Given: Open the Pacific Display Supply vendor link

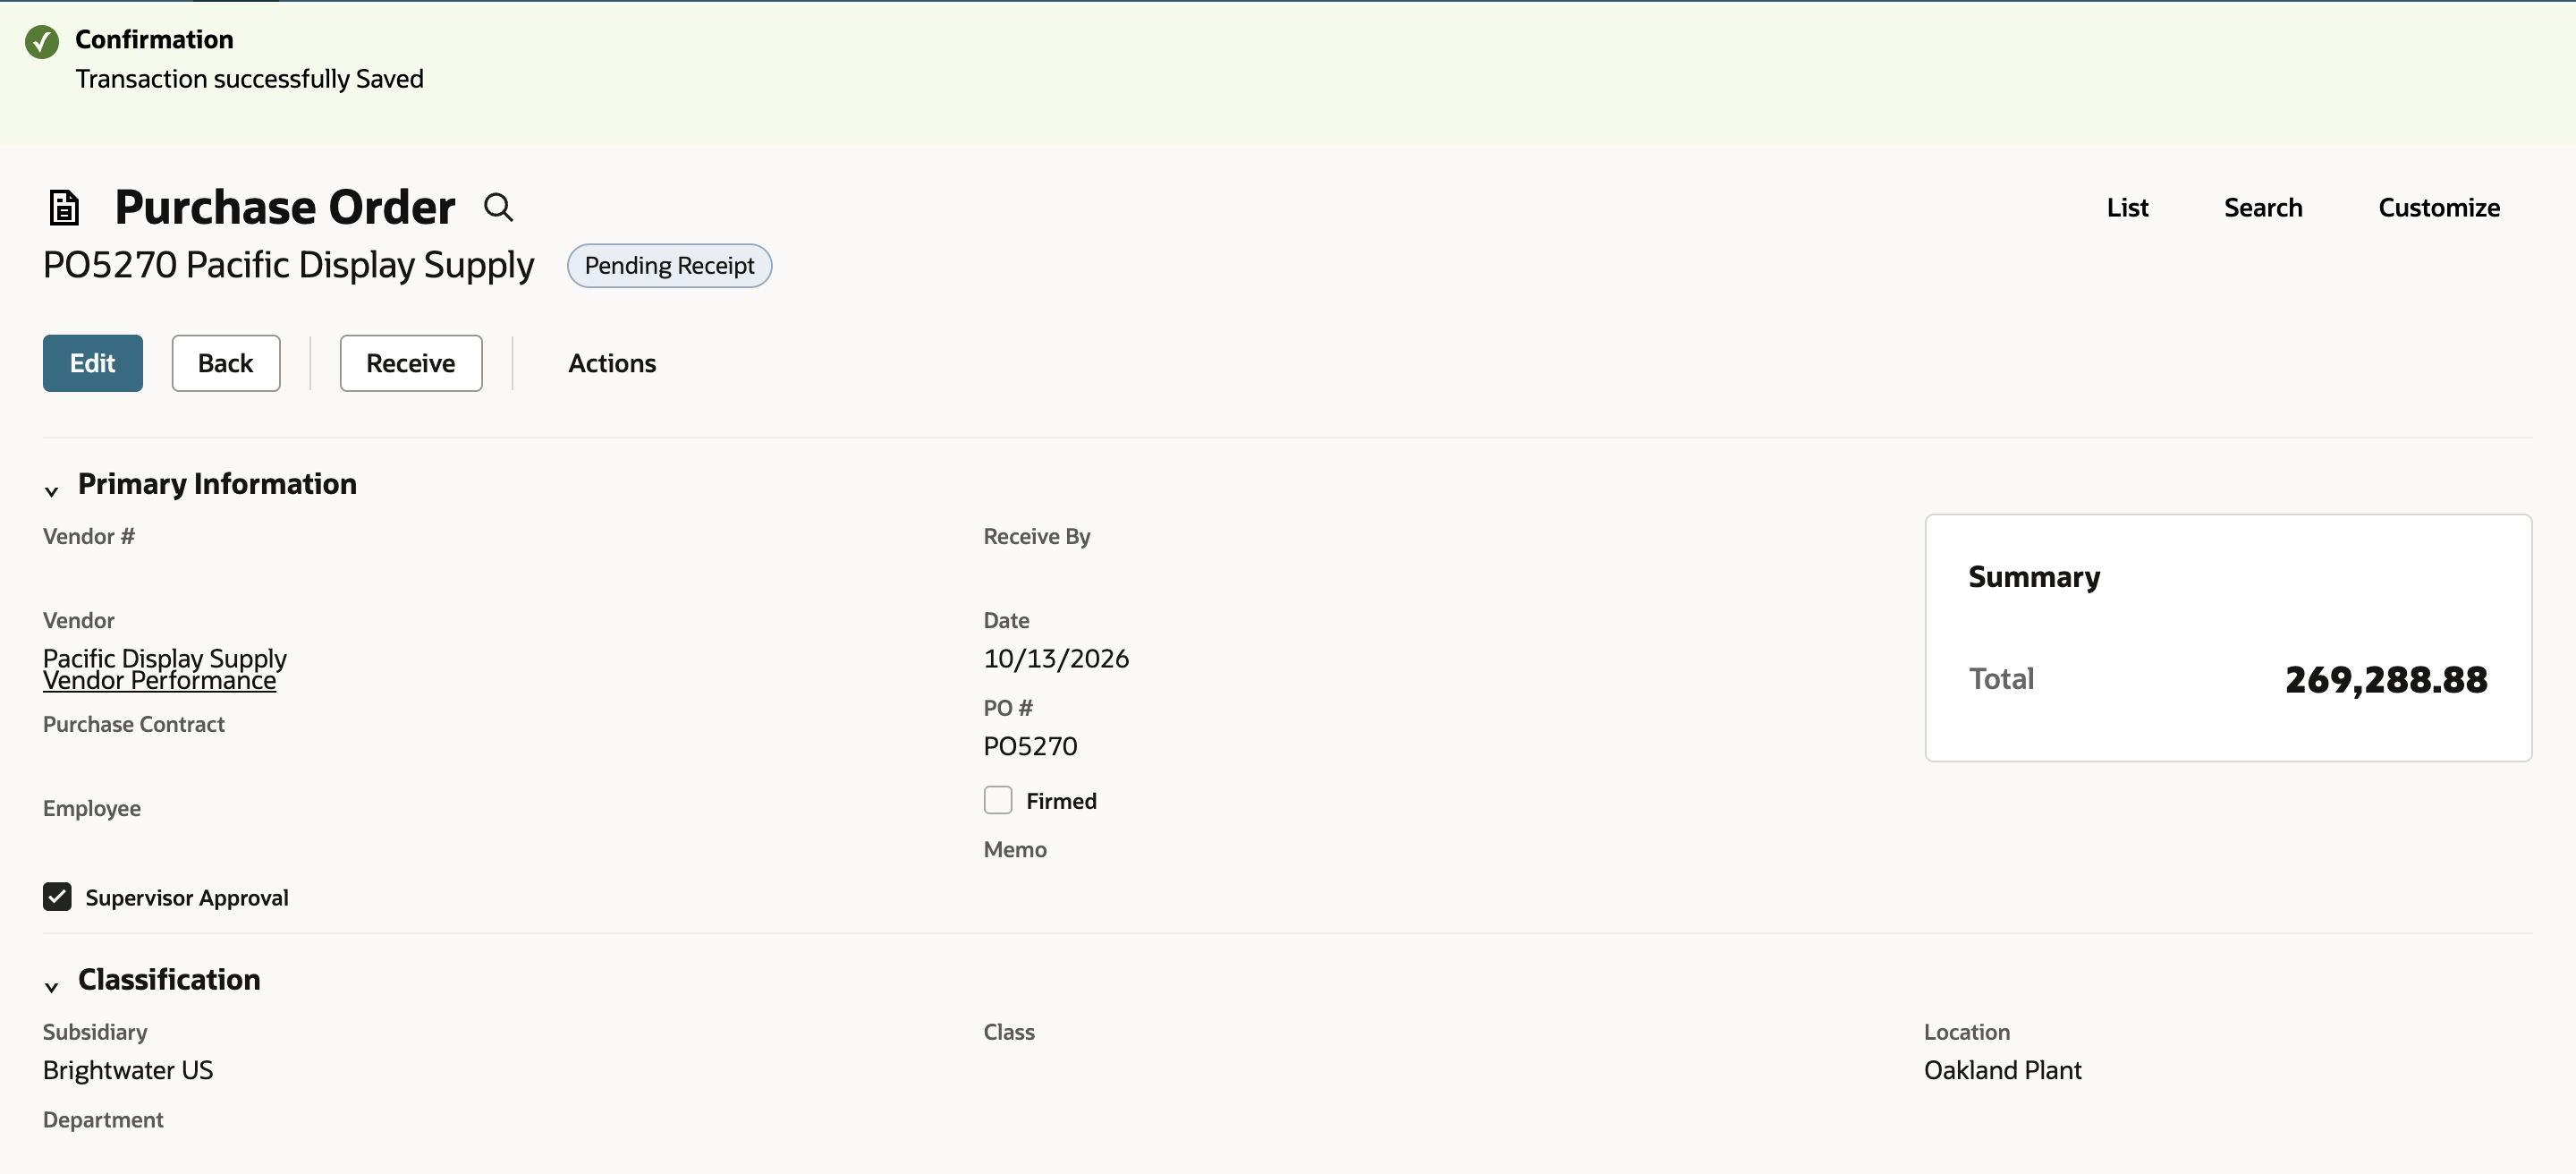Looking at the screenshot, I should (x=165, y=657).
